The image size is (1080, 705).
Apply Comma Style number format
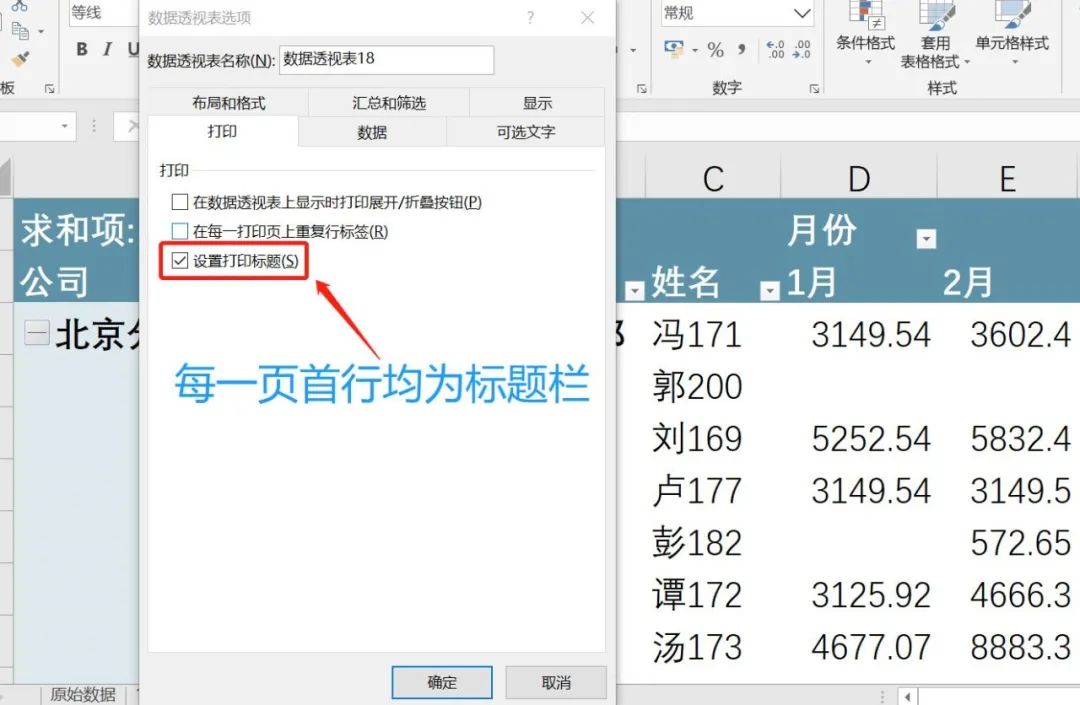click(742, 50)
